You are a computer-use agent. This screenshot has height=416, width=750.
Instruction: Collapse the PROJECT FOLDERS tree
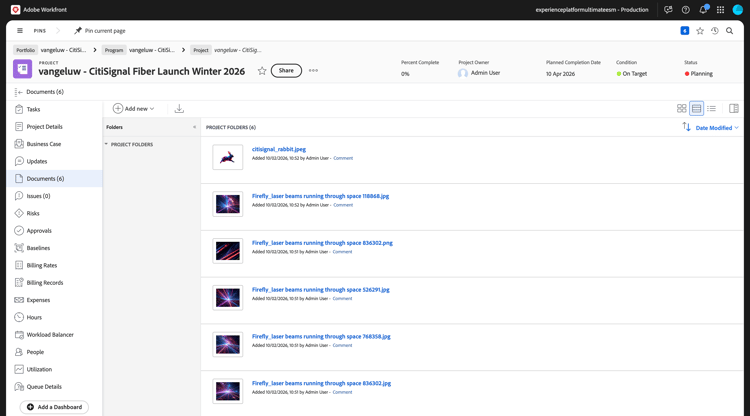tap(106, 144)
